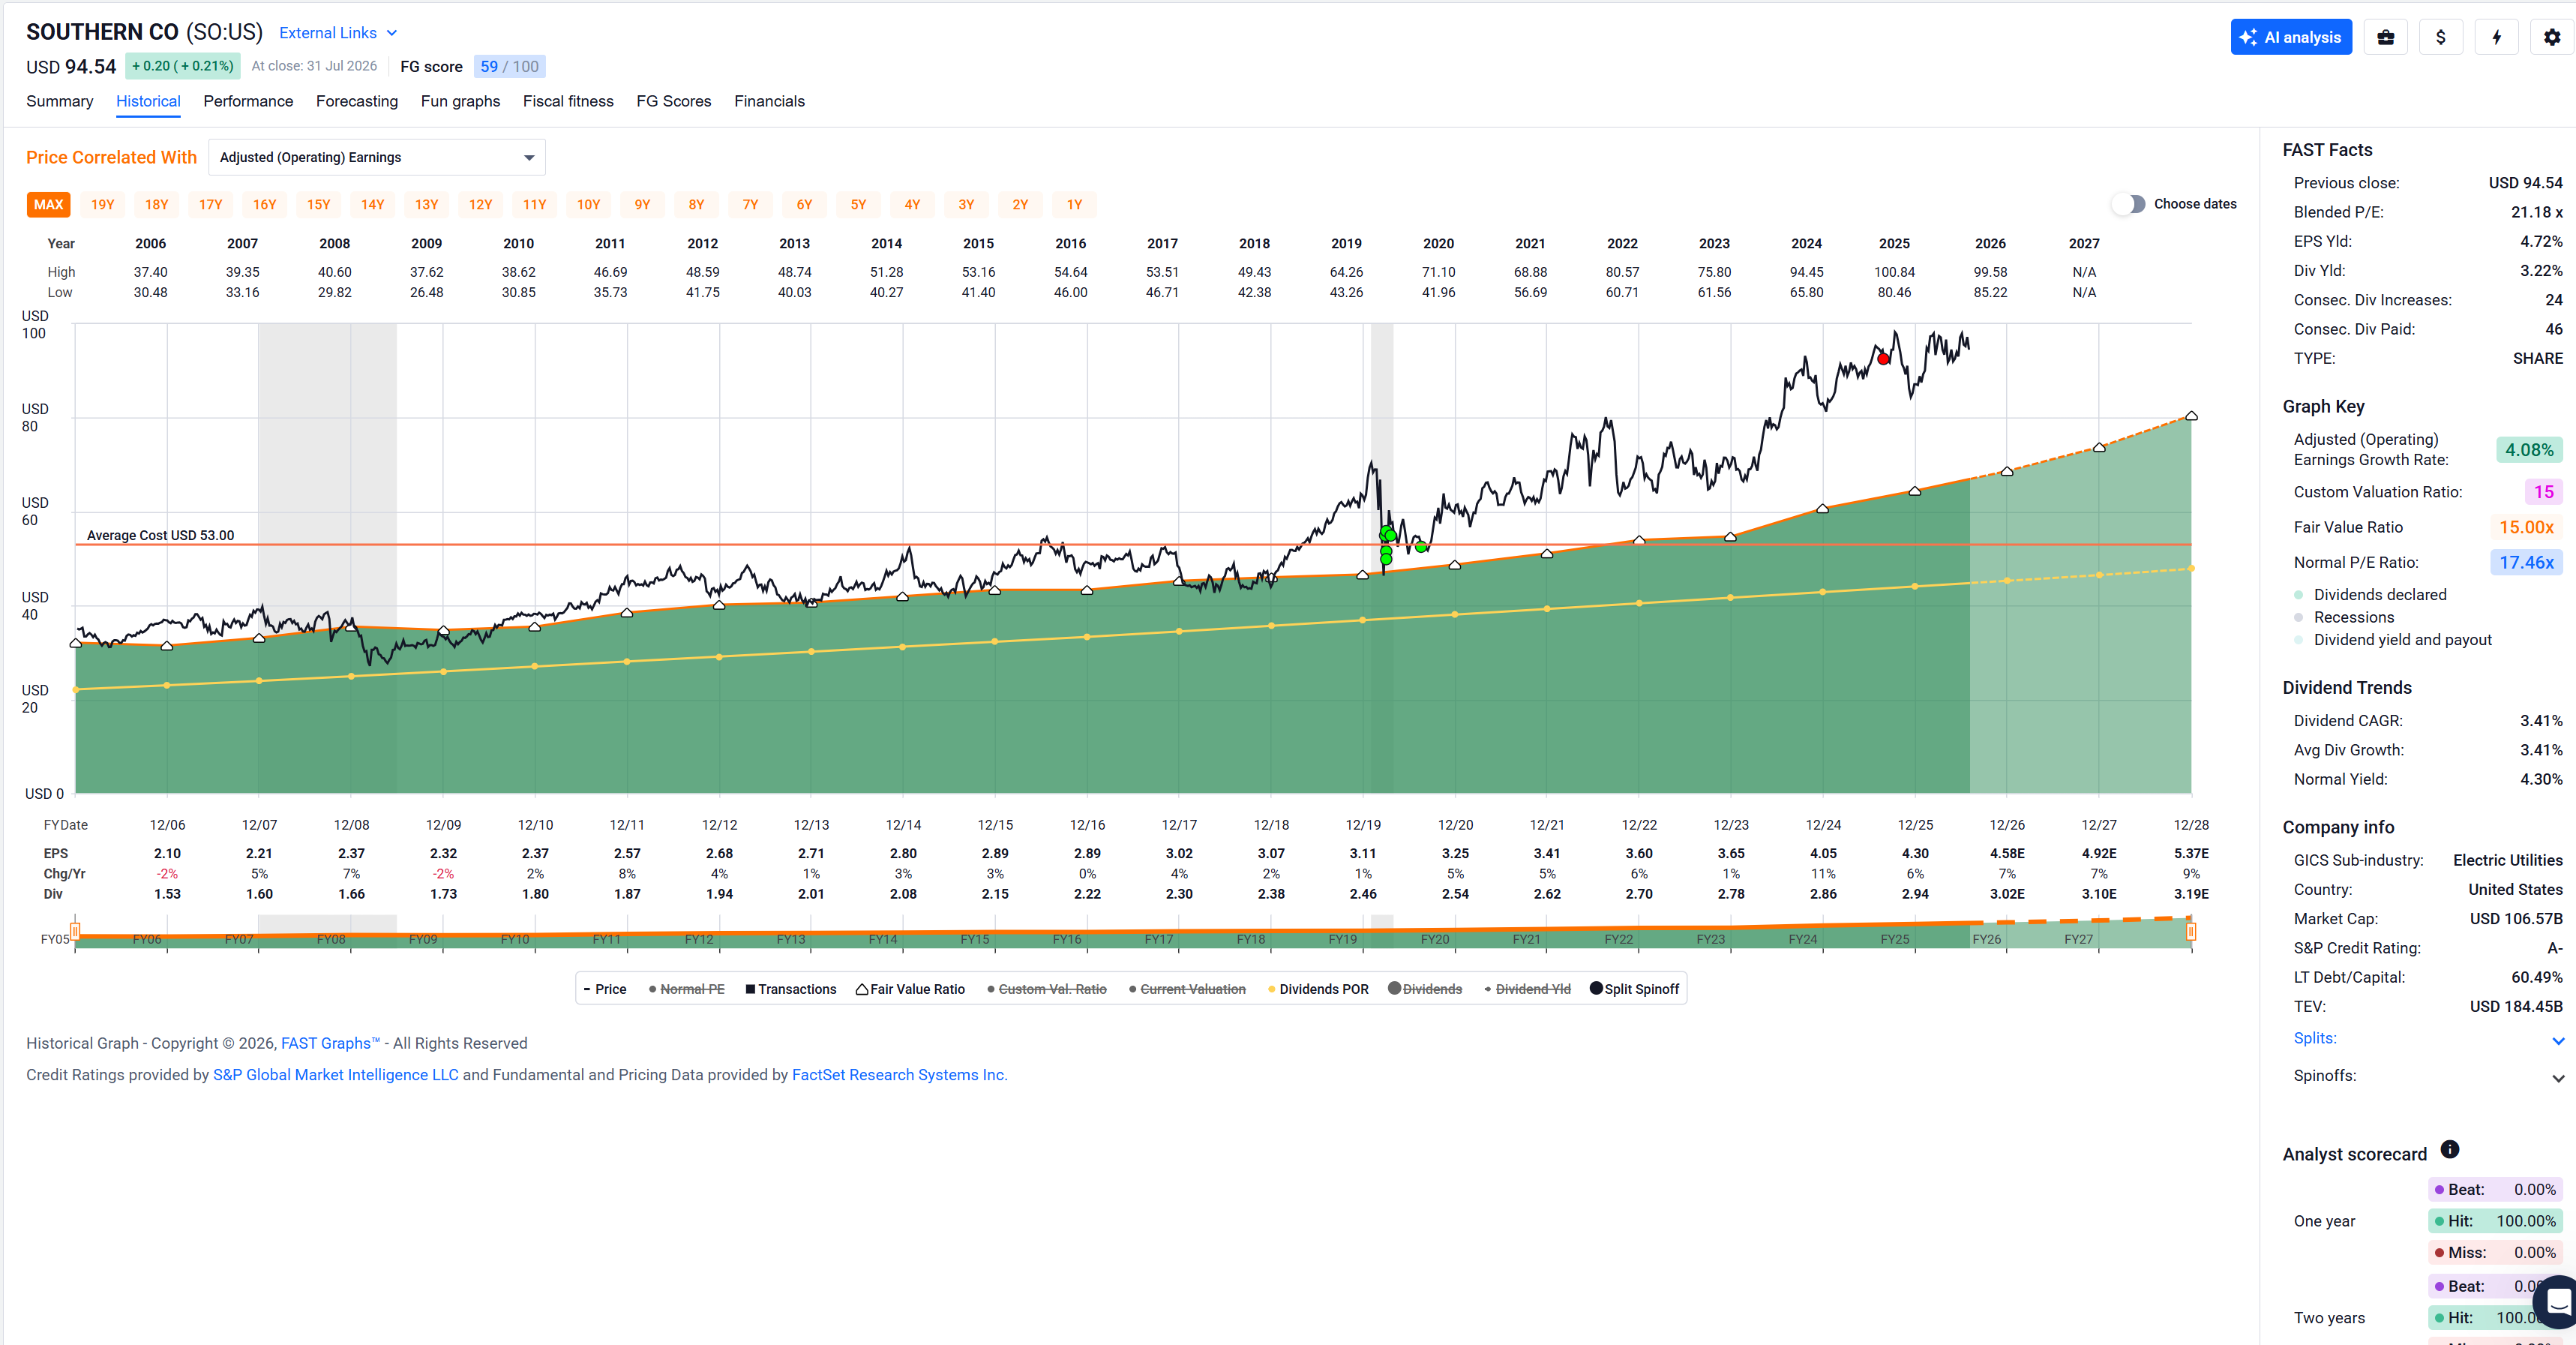Choose the 7Y time range
This screenshot has width=2576, height=1345.
(750, 205)
